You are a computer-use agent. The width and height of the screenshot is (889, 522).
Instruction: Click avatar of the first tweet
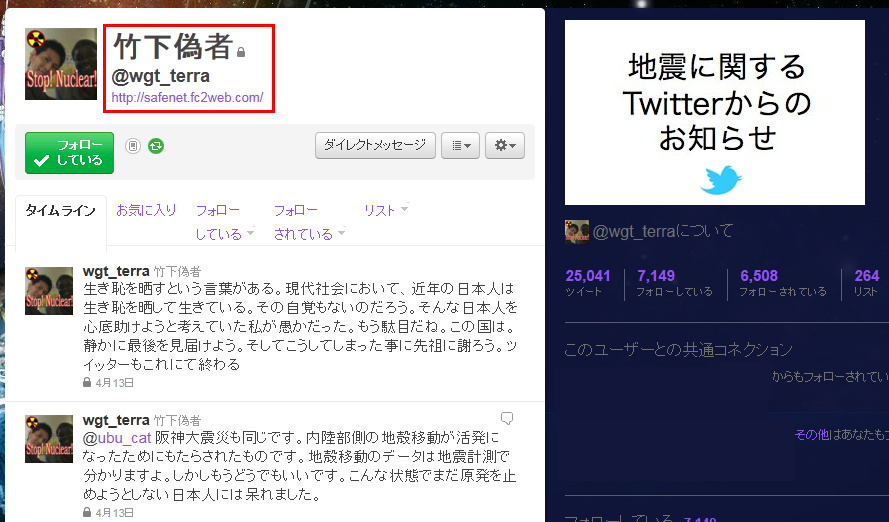(x=49, y=291)
